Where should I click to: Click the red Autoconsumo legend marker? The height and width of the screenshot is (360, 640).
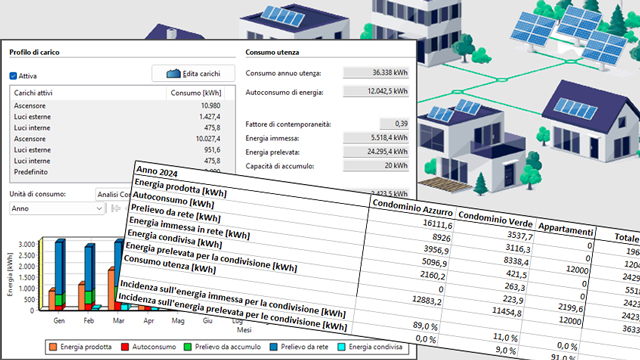(125, 347)
